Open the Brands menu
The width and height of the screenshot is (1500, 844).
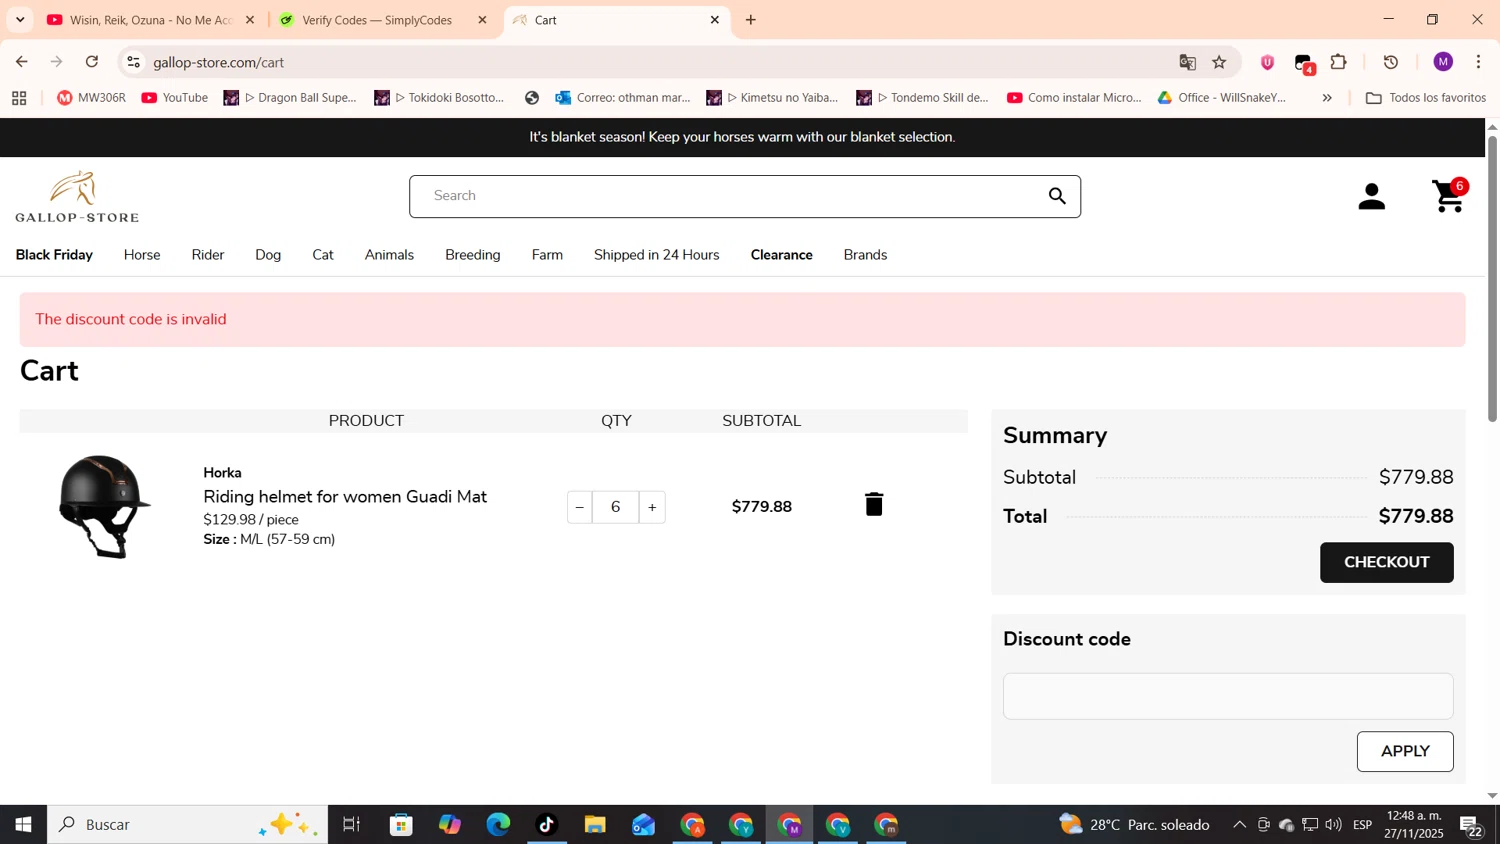tap(865, 255)
